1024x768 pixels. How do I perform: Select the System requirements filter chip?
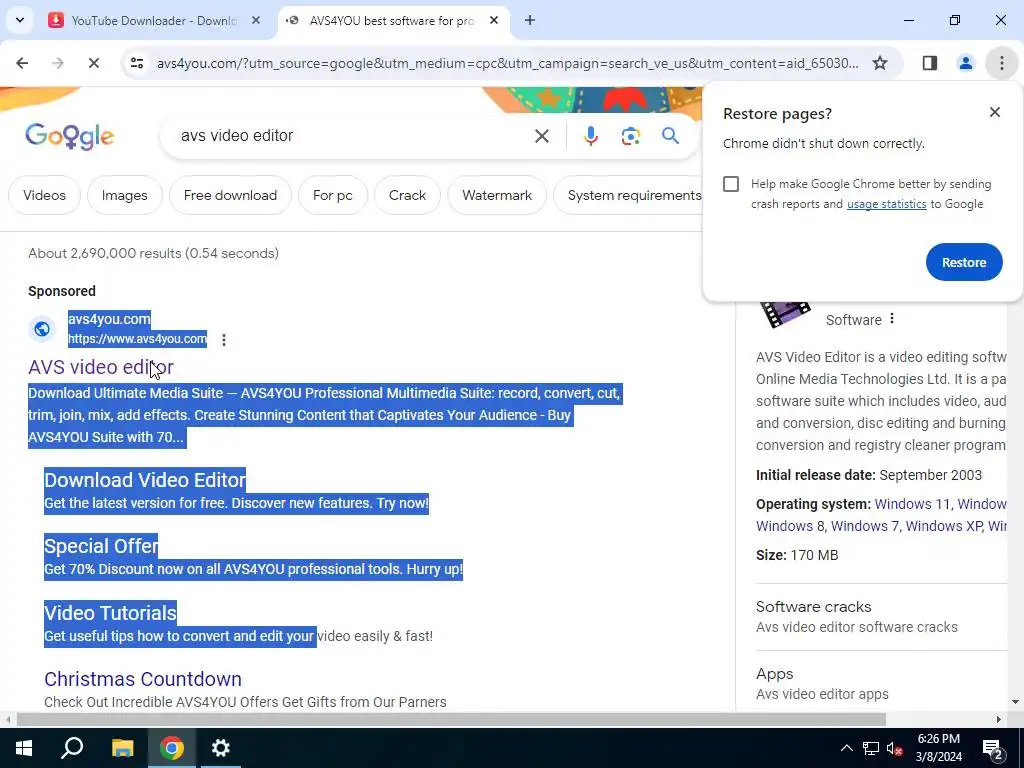[x=628, y=195]
